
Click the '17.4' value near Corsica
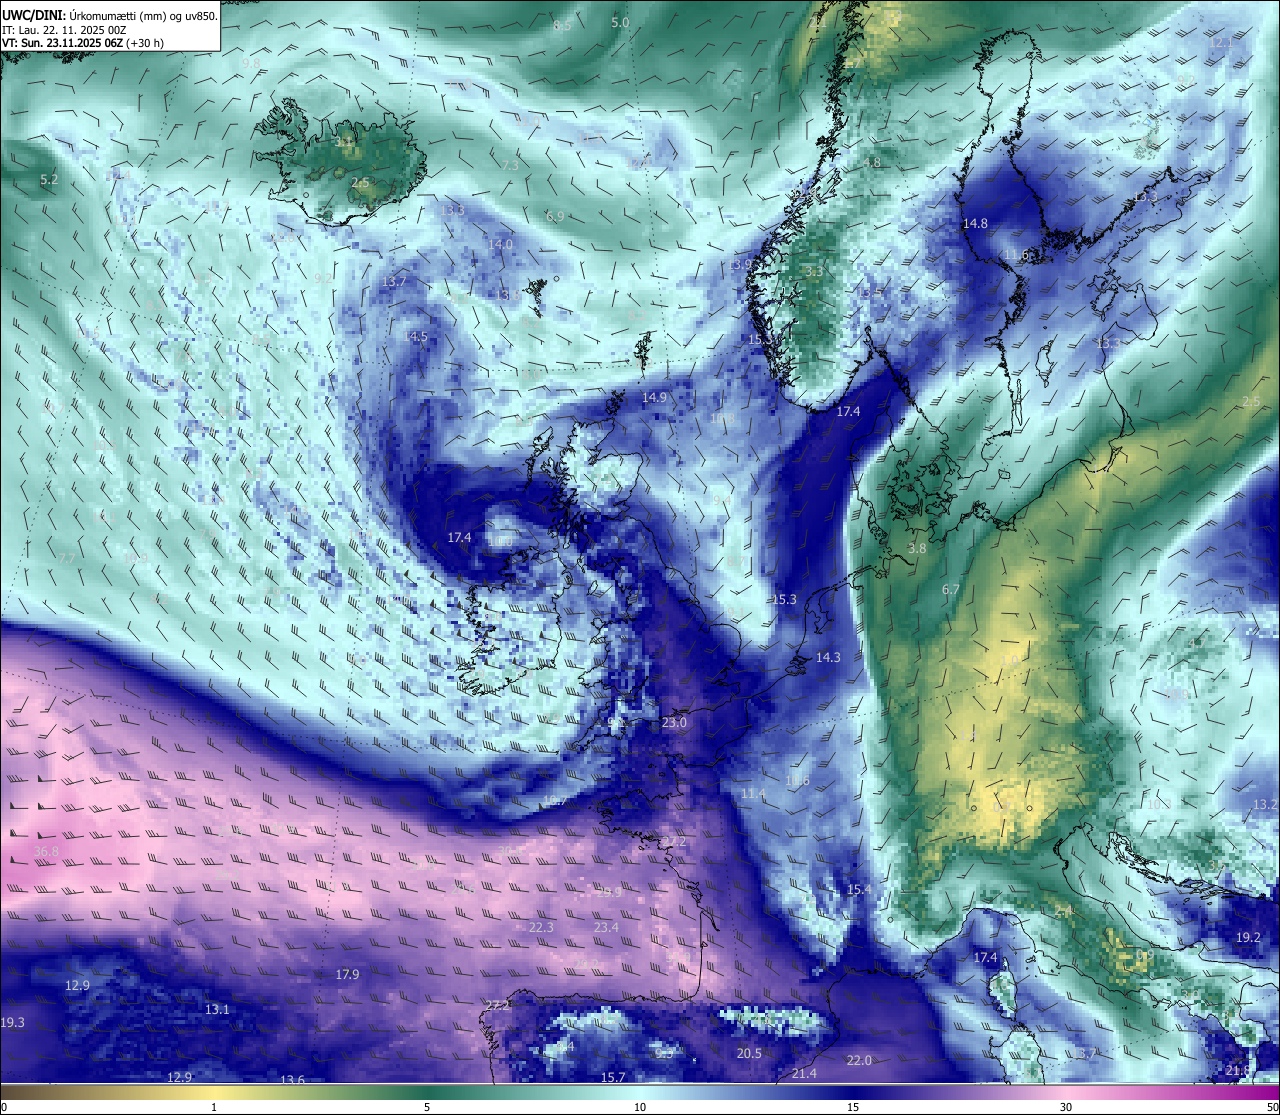coord(985,958)
